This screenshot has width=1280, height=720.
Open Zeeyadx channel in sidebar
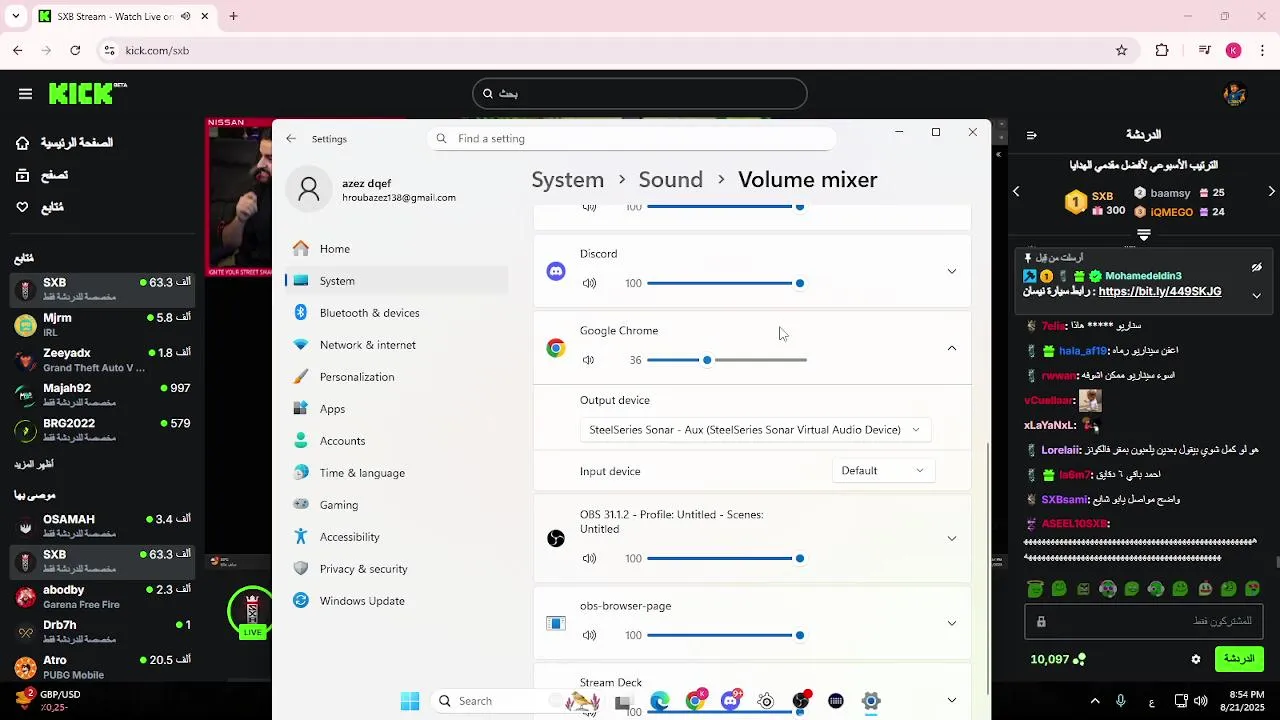(102, 360)
